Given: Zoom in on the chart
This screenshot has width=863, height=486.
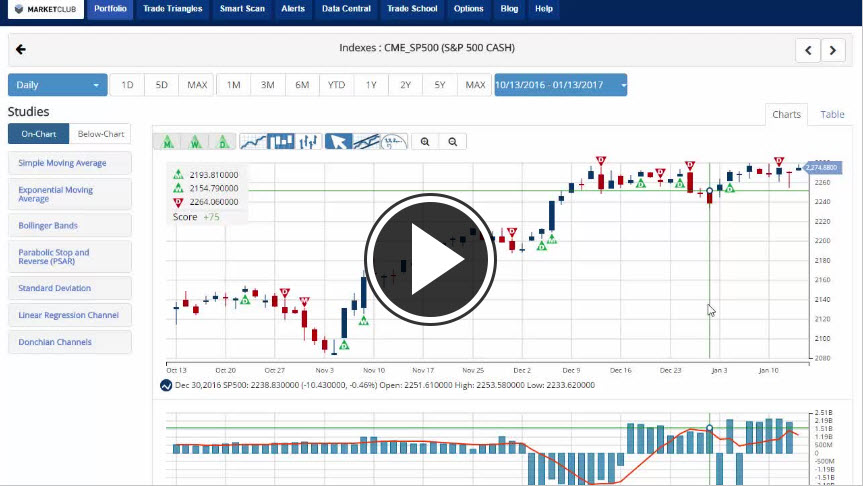Looking at the screenshot, I should coord(425,142).
